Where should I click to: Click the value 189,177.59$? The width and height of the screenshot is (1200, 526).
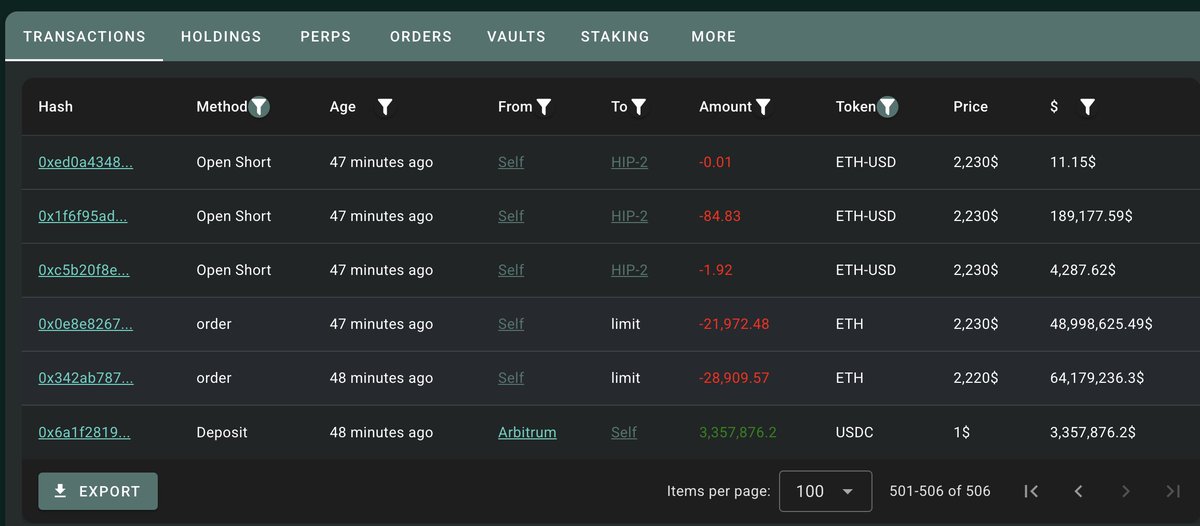click(x=1091, y=216)
